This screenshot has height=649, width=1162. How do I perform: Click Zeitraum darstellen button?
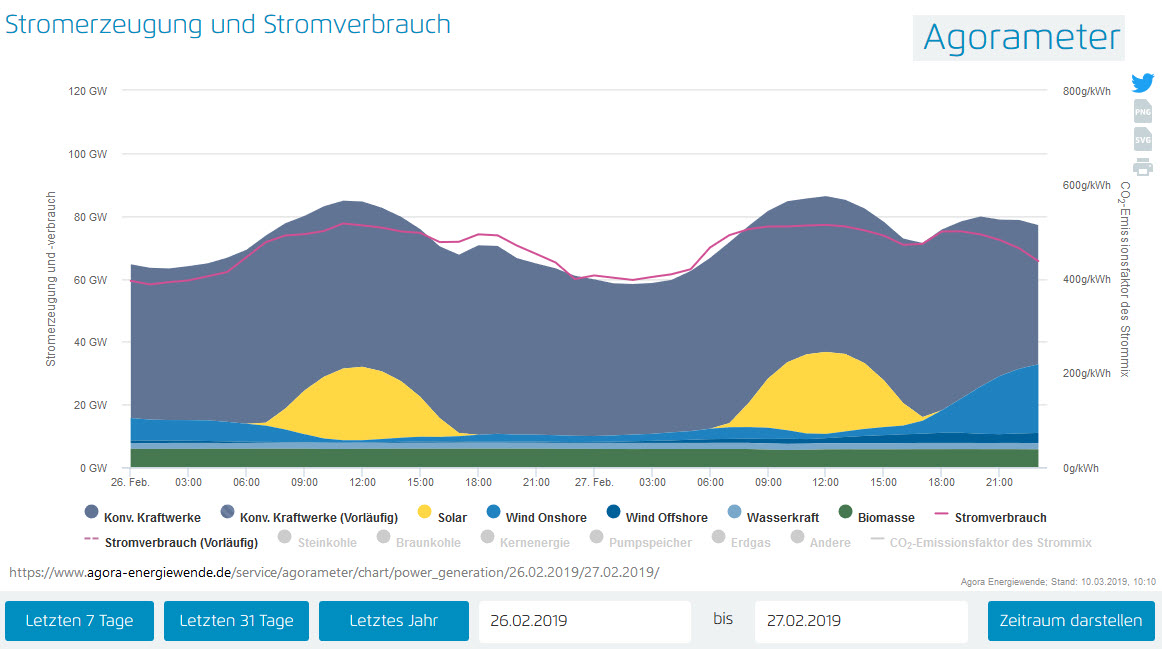coord(1071,620)
